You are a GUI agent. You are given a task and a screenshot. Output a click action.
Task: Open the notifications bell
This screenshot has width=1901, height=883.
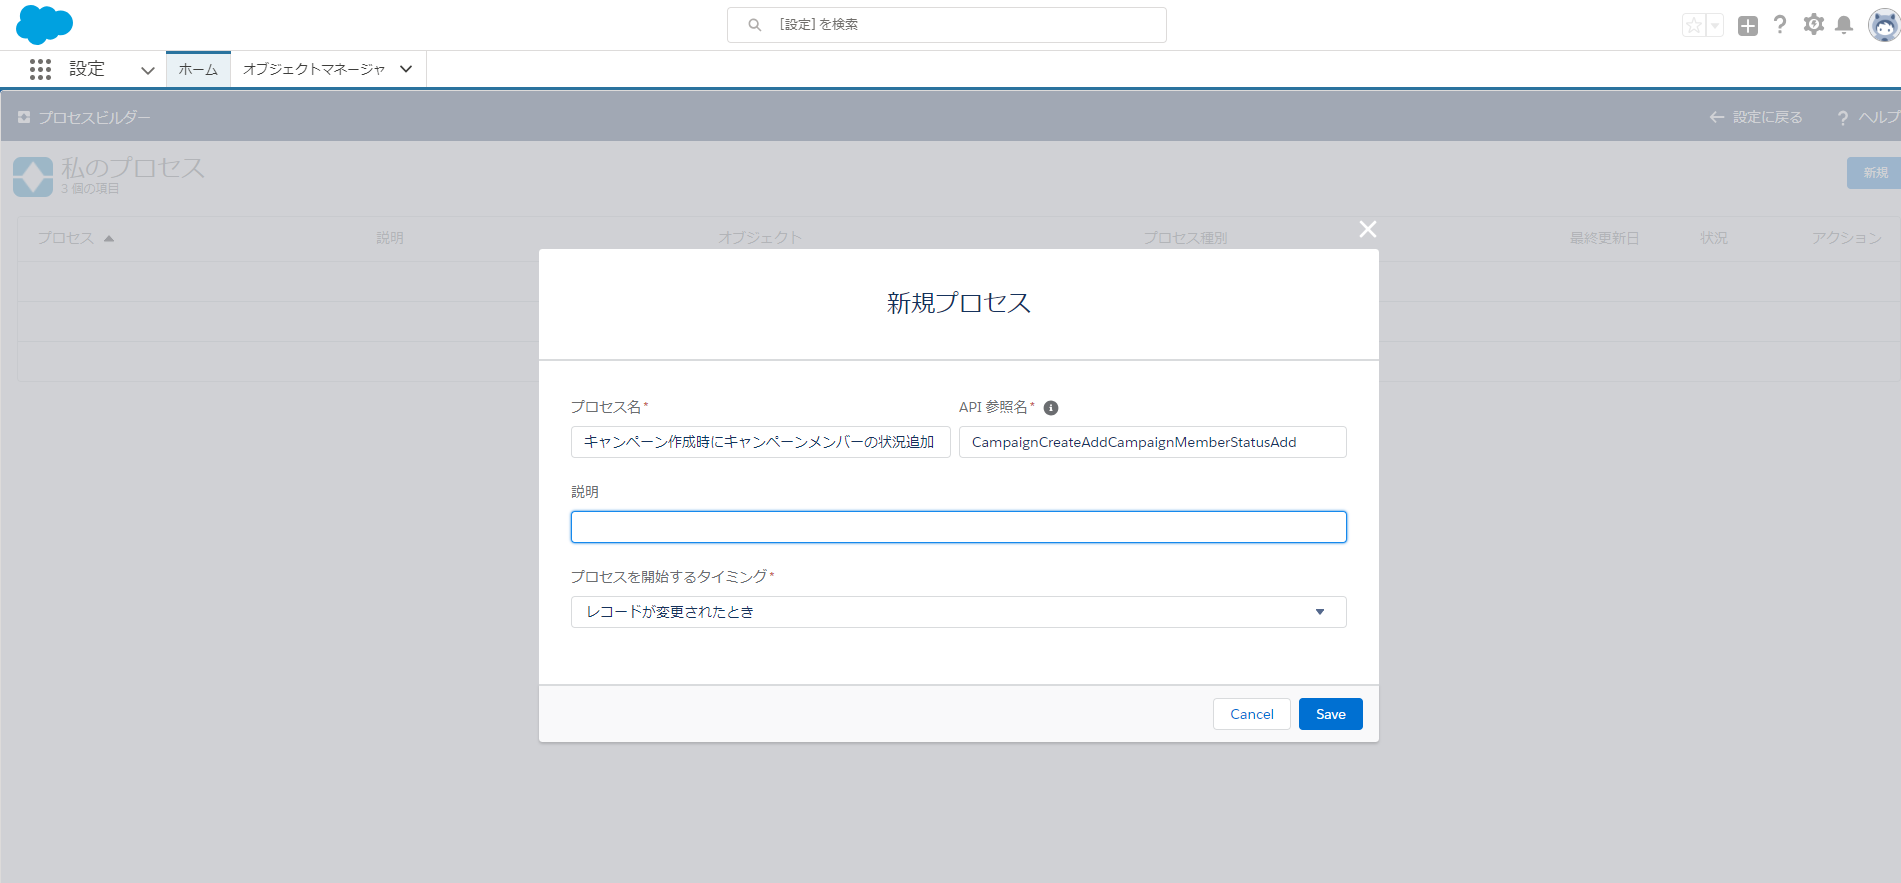click(x=1844, y=25)
